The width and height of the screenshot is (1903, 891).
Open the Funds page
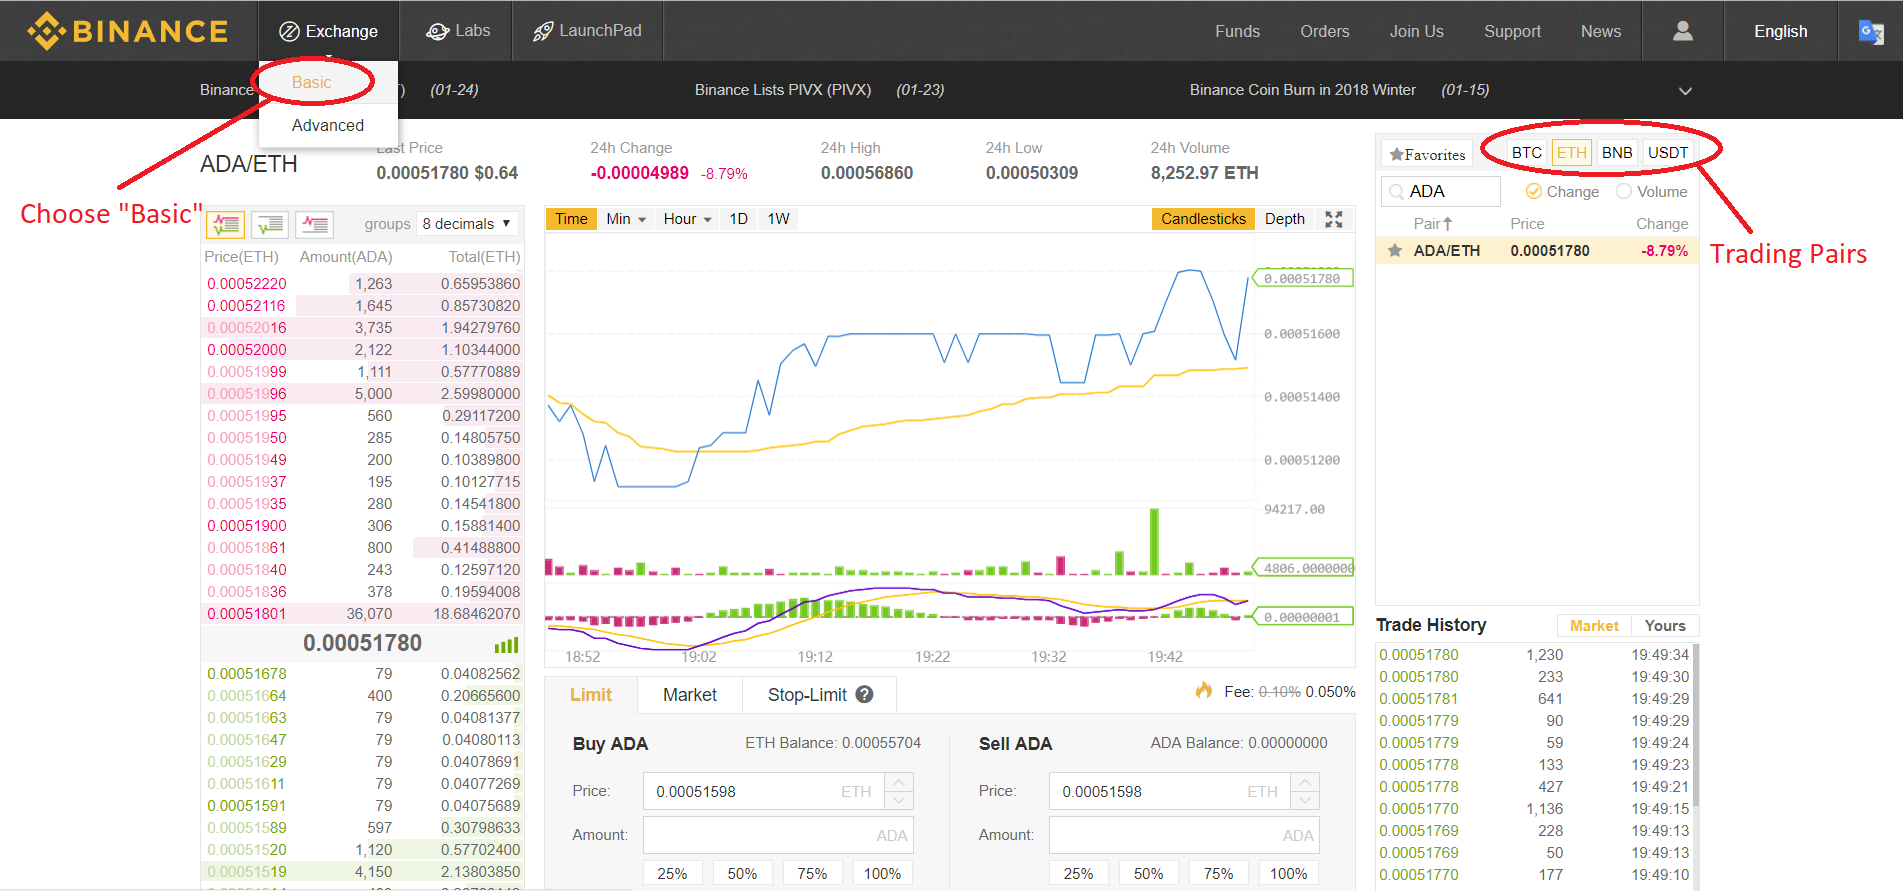click(x=1237, y=31)
